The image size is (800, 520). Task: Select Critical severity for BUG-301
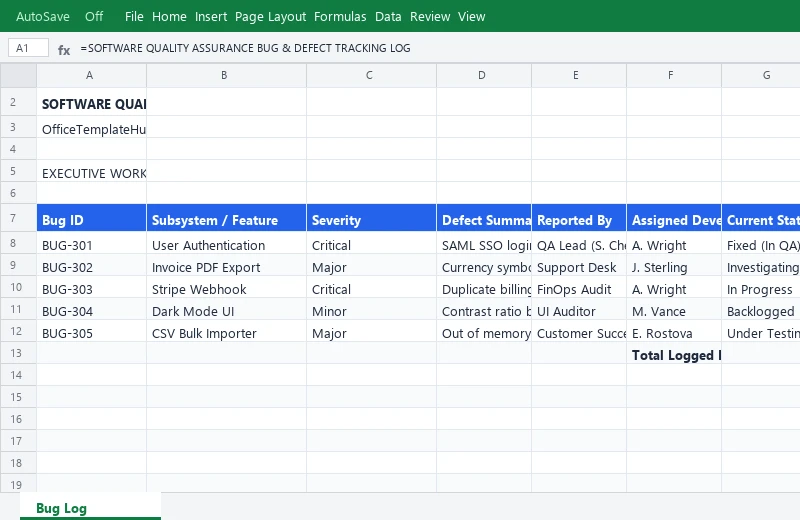tap(371, 243)
